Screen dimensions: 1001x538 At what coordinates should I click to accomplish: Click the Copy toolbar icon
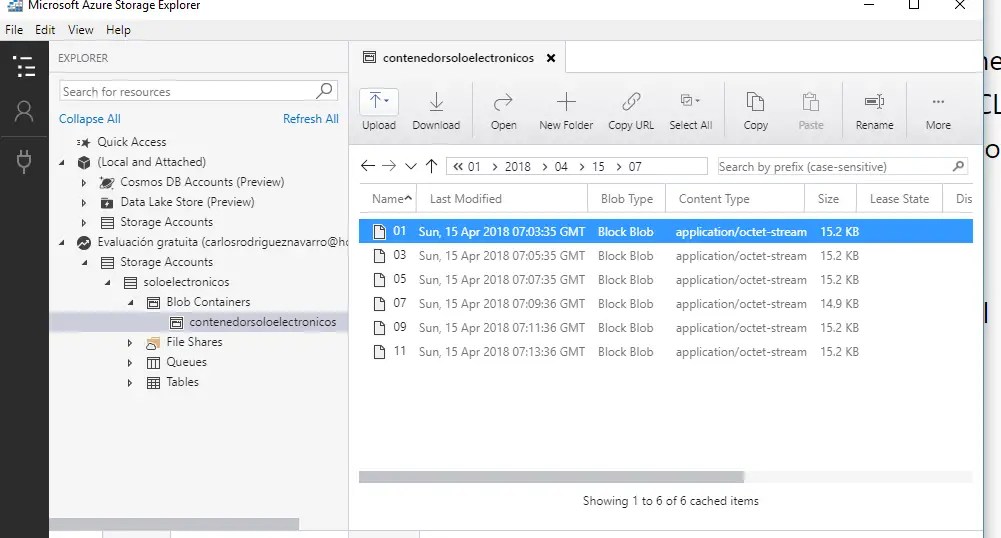click(x=755, y=101)
